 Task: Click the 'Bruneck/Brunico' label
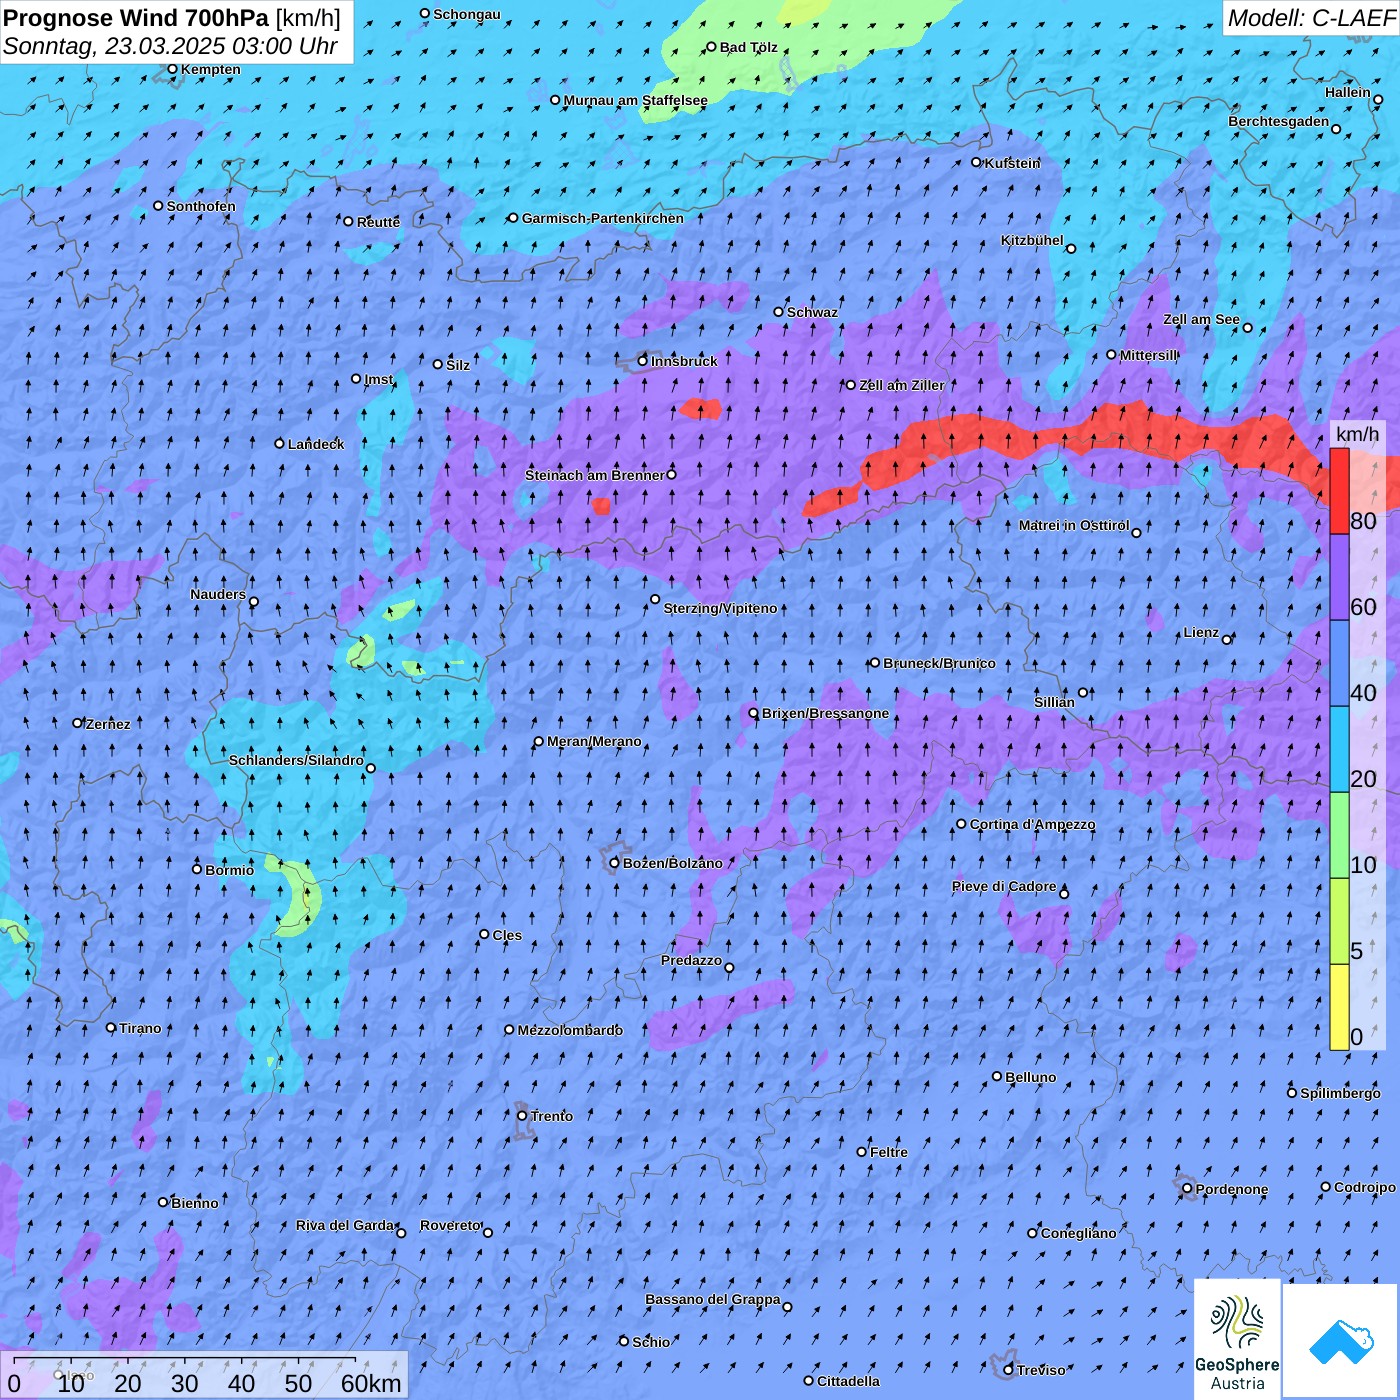(x=939, y=663)
